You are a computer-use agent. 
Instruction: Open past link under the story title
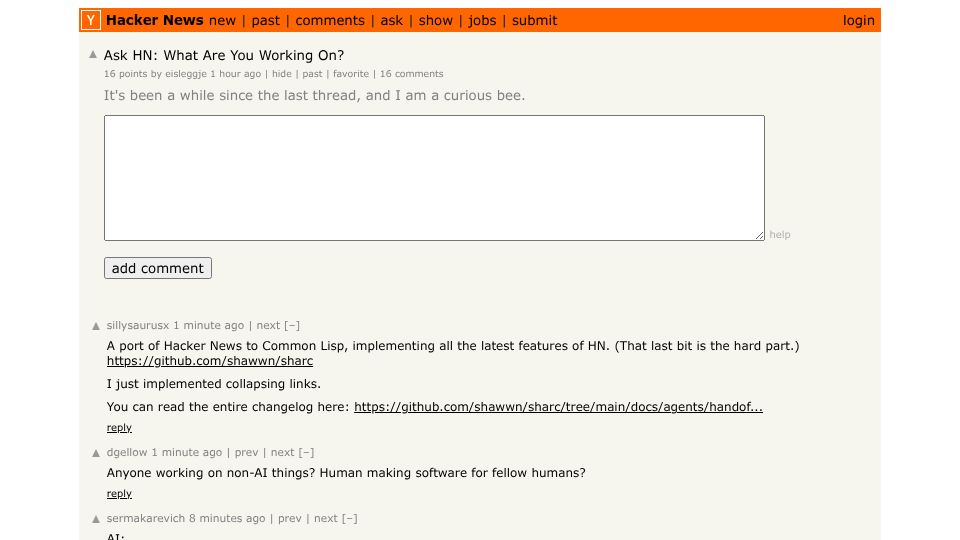(312, 73)
